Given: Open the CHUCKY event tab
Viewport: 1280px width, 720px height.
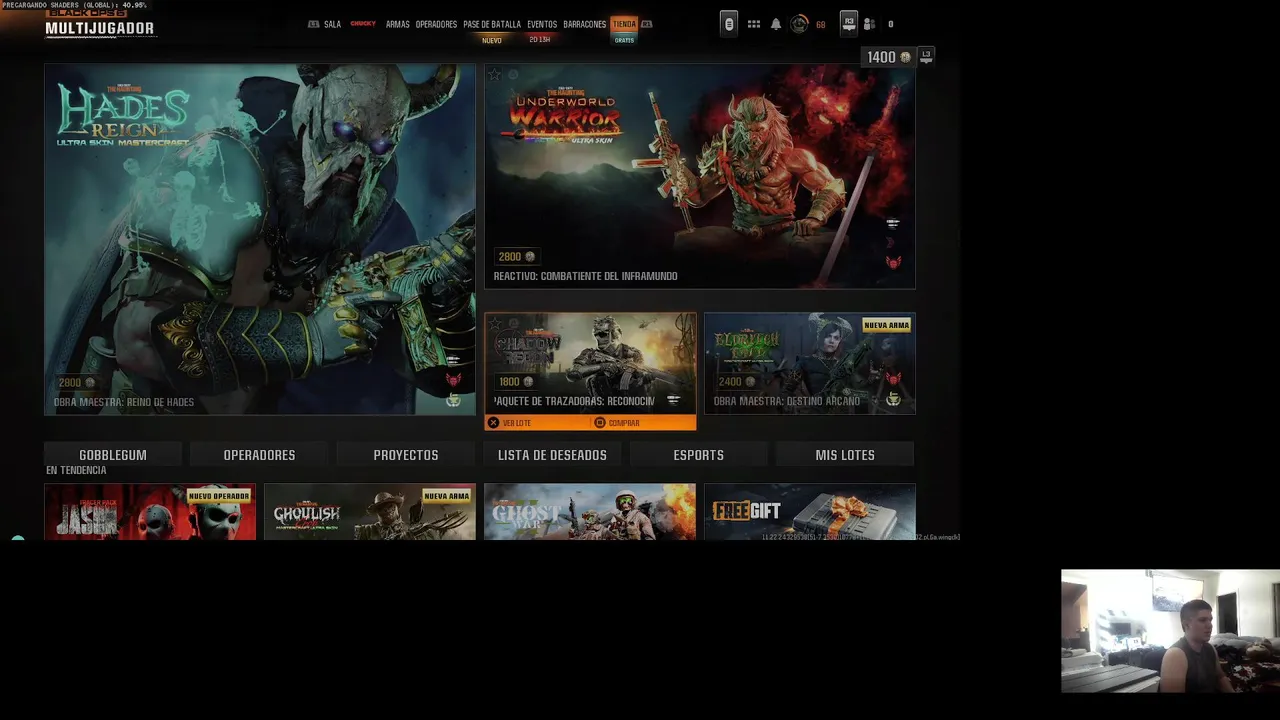Looking at the screenshot, I should pos(363,23).
